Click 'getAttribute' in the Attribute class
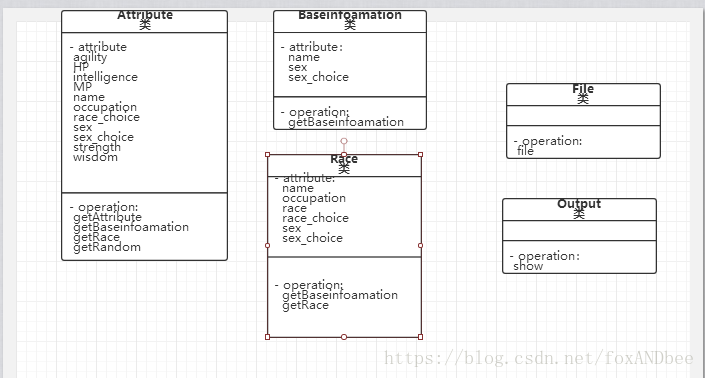705x378 pixels. pos(107,217)
